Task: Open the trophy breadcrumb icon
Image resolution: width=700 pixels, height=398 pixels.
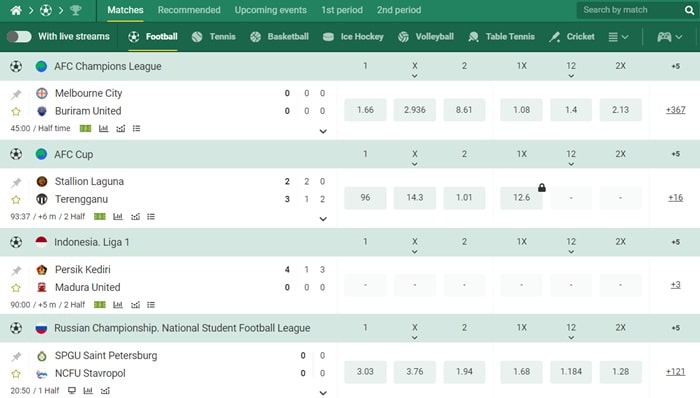Action: pos(75,10)
